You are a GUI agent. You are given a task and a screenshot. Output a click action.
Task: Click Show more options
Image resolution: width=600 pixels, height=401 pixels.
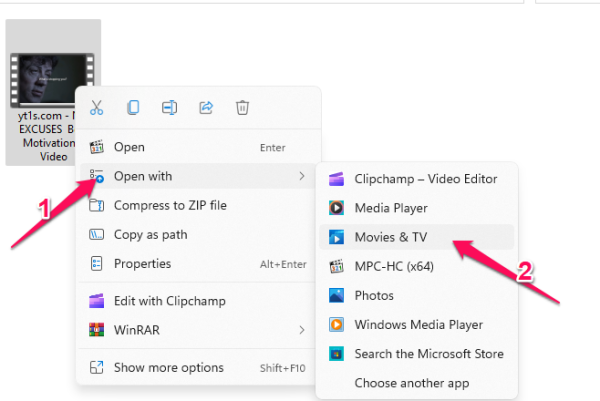point(168,367)
